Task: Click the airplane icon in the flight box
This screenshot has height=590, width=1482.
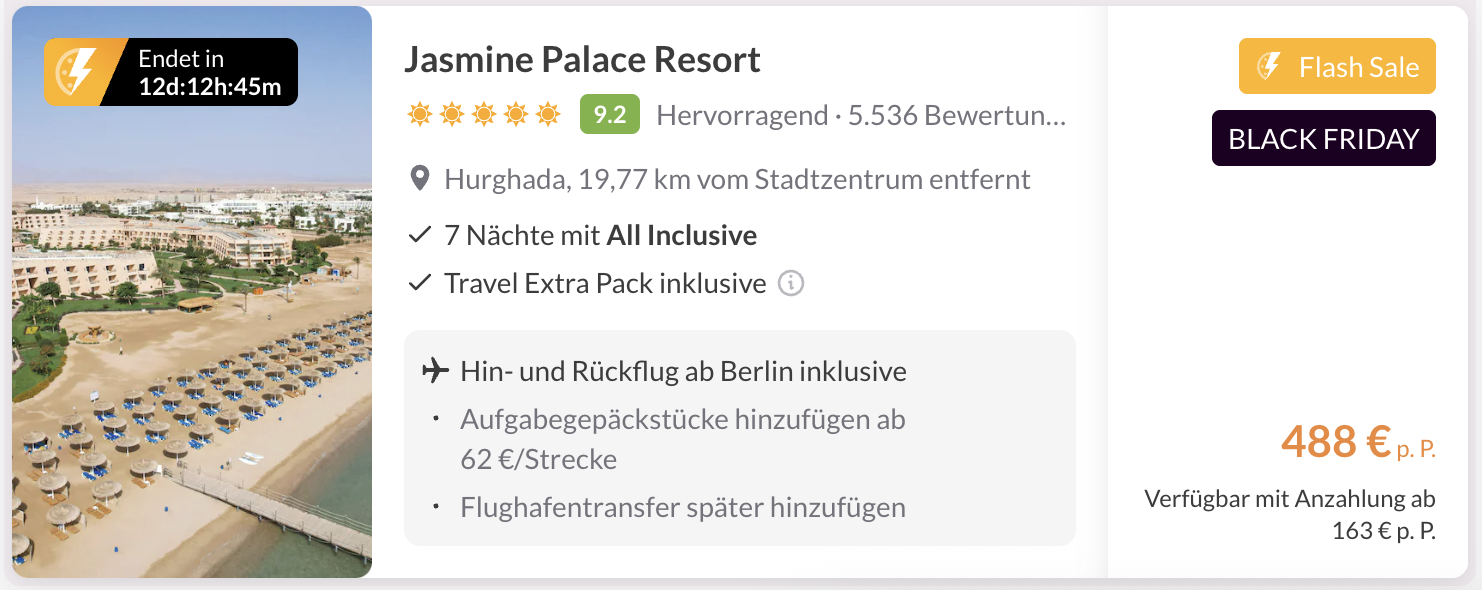Action: point(435,372)
